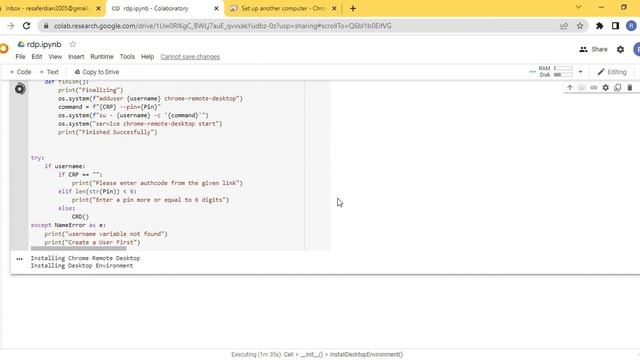Open the Edit menu
Image resolution: width=640 pixels, height=360 pixels.
(x=37, y=57)
